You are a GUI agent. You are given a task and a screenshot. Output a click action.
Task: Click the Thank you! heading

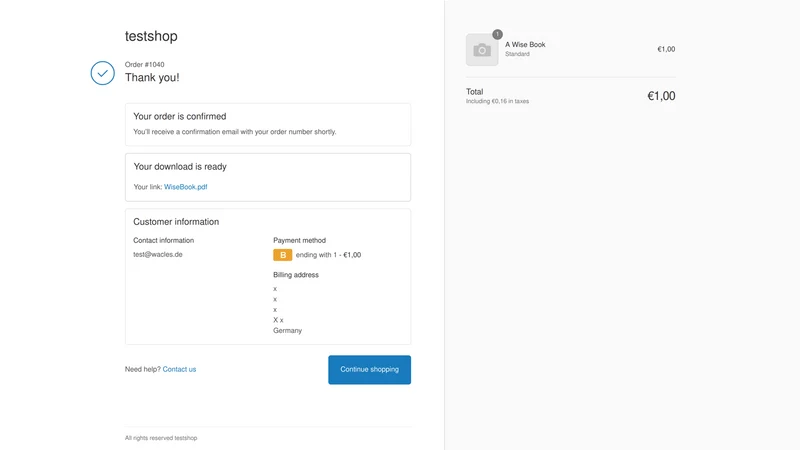tap(152, 78)
